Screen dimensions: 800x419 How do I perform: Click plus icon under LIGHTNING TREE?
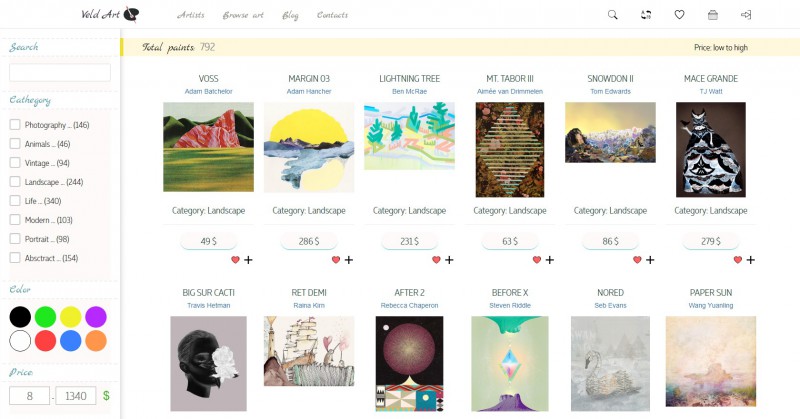(x=449, y=260)
